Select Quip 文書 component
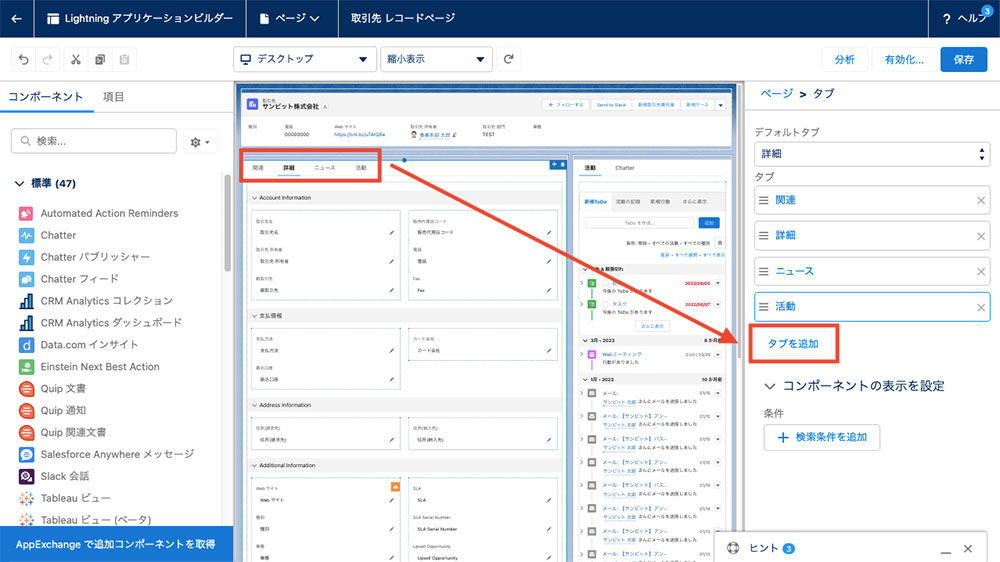 click(x=62, y=388)
